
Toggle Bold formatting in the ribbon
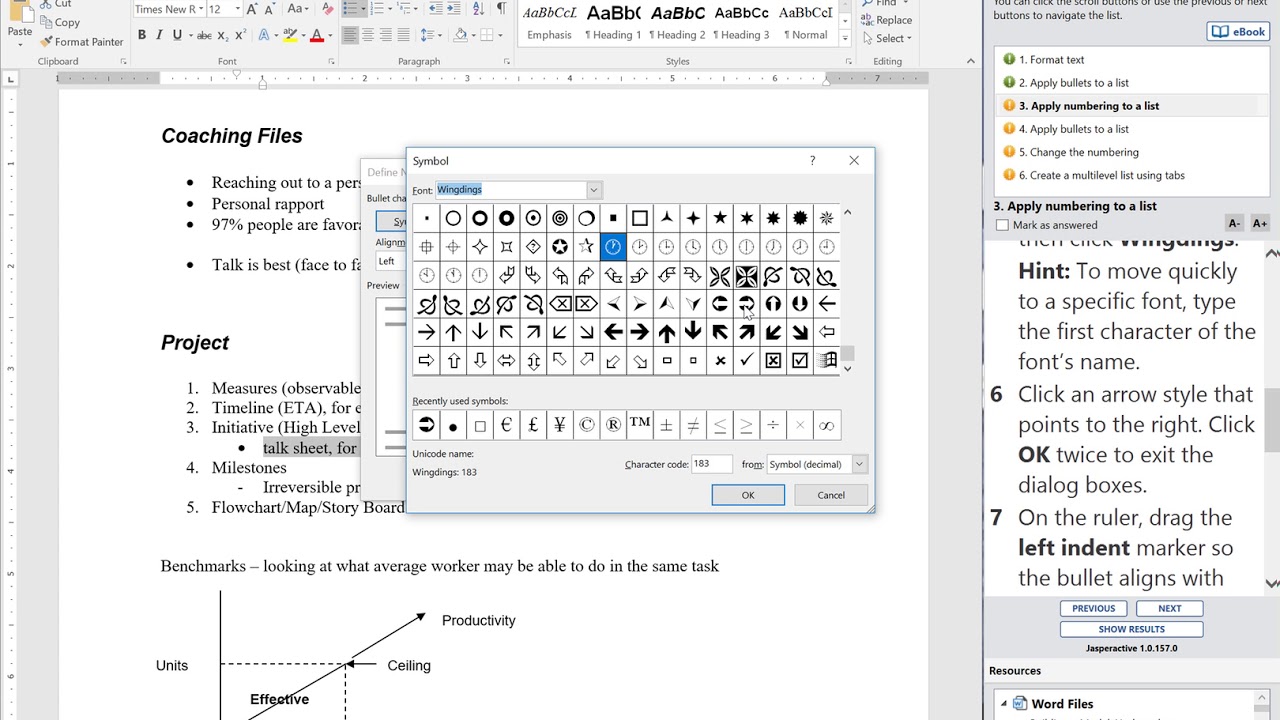tap(142, 35)
